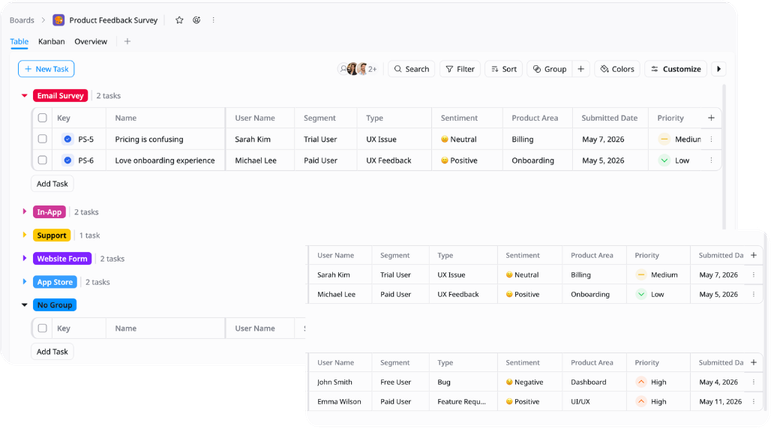Expand the Website Form group
771x429 pixels.
pos(24,258)
